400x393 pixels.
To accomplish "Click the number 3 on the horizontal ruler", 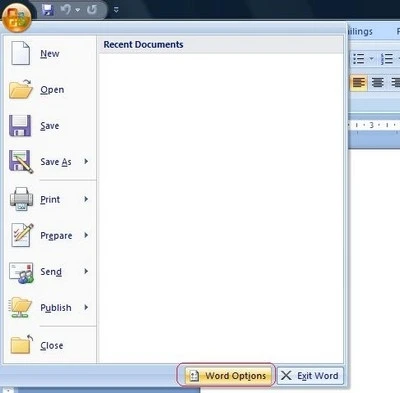I will click(371, 125).
